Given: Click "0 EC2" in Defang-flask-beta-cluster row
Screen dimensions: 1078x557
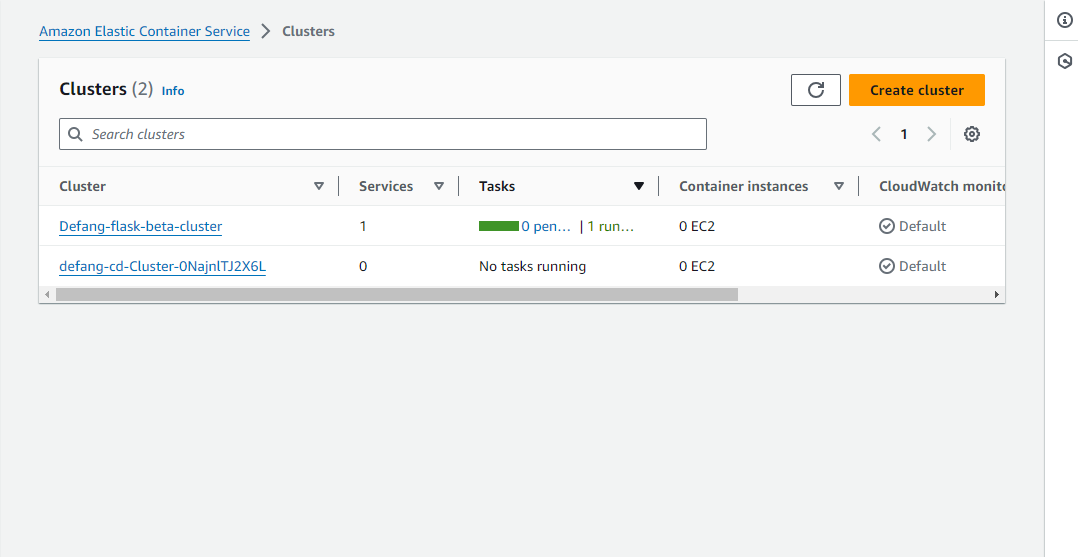Looking at the screenshot, I should [697, 226].
